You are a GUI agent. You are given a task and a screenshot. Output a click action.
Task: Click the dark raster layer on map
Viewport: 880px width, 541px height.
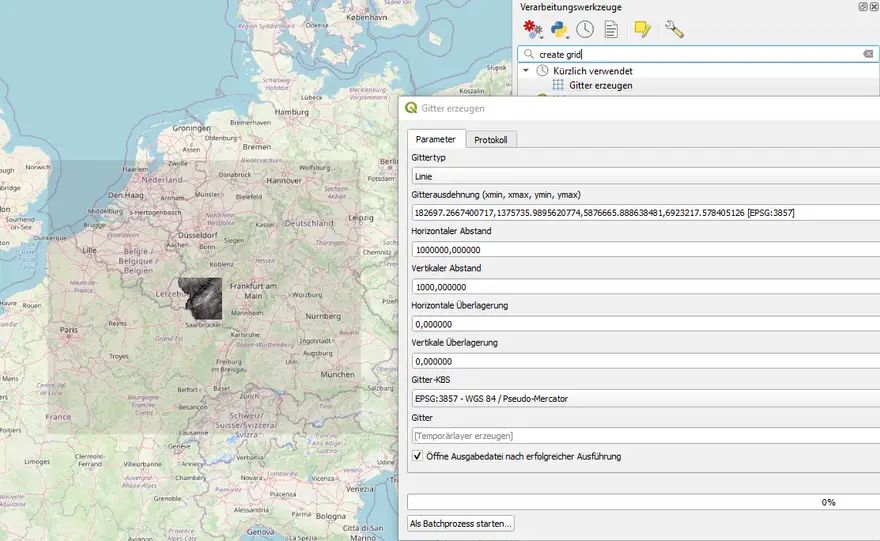(x=201, y=298)
